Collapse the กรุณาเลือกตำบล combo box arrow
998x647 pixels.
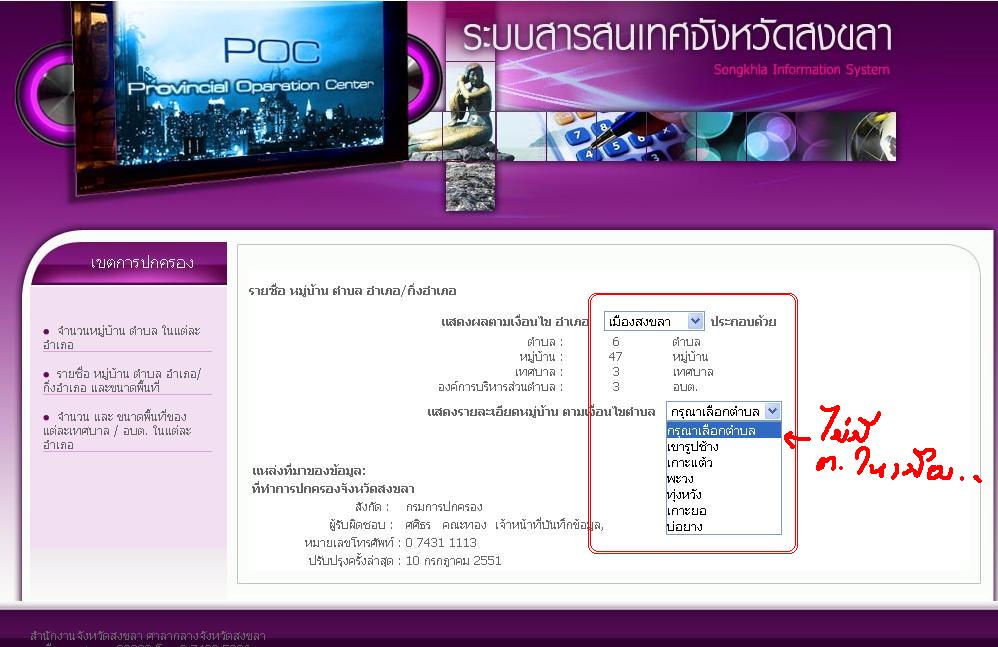772,411
